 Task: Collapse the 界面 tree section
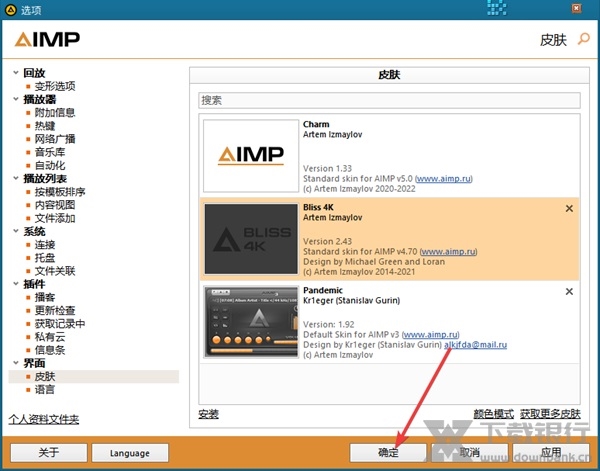pyautogui.click(x=16, y=362)
